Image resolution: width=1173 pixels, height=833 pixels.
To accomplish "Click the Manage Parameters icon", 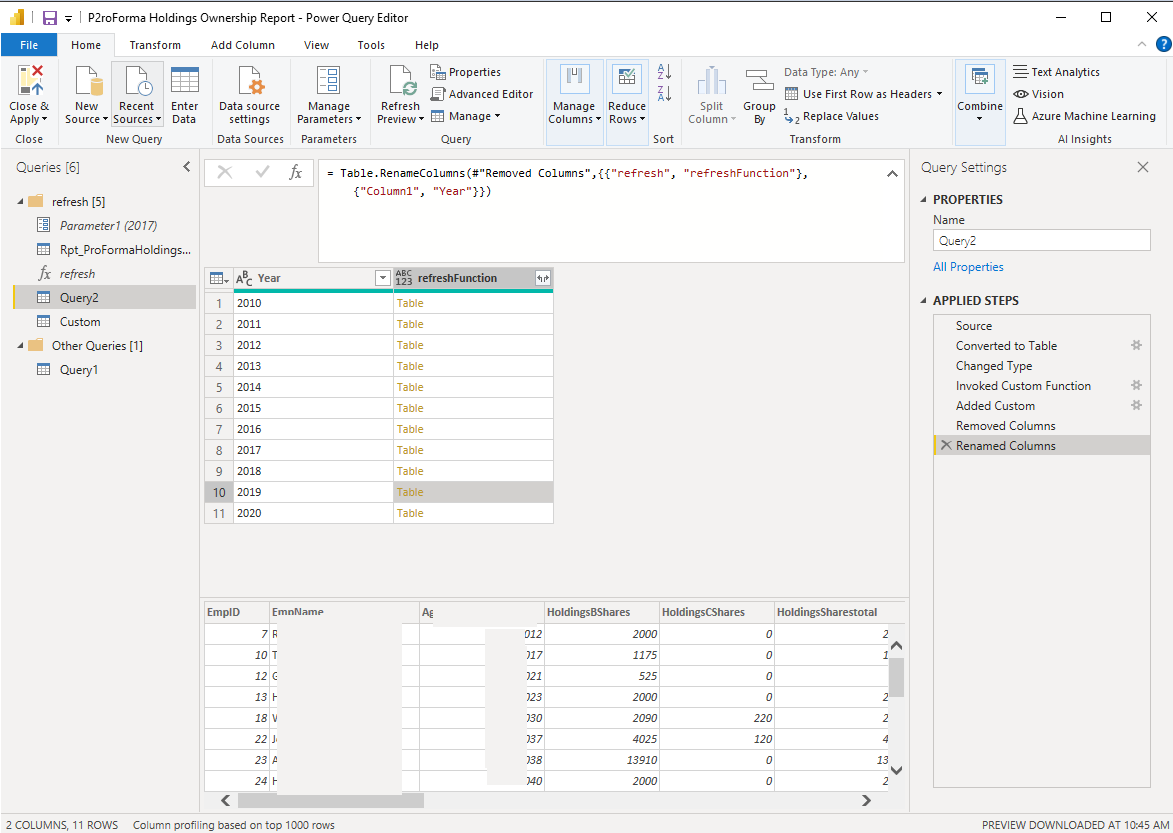I will (x=328, y=82).
